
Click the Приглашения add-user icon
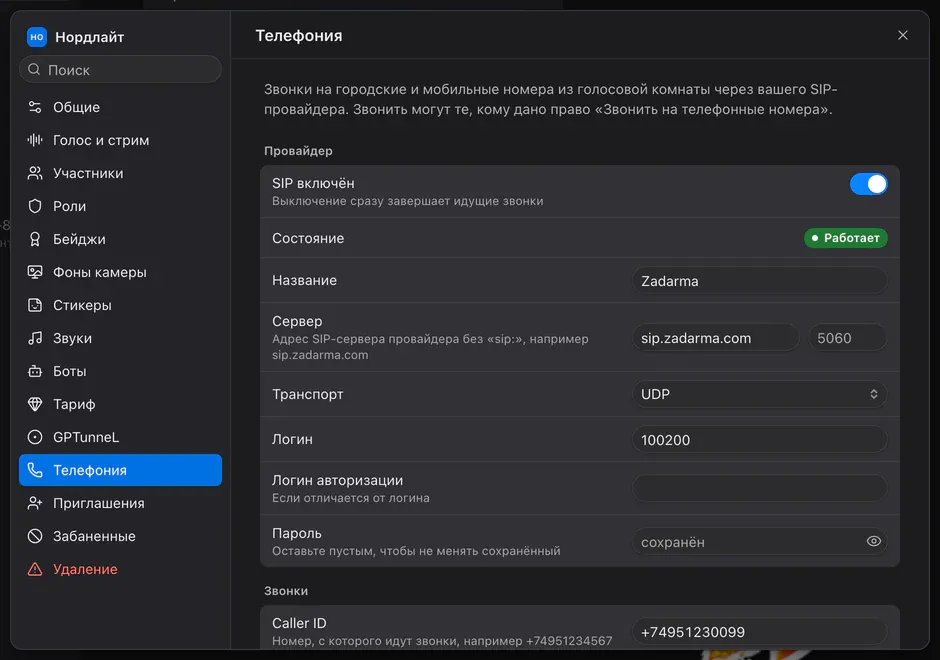point(35,503)
